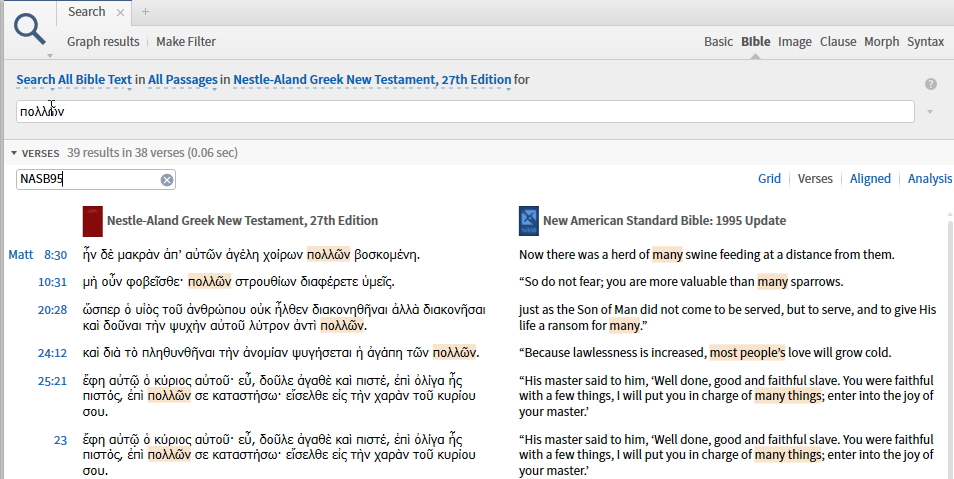
Task: Switch to the Basic search type
Action: tap(718, 42)
